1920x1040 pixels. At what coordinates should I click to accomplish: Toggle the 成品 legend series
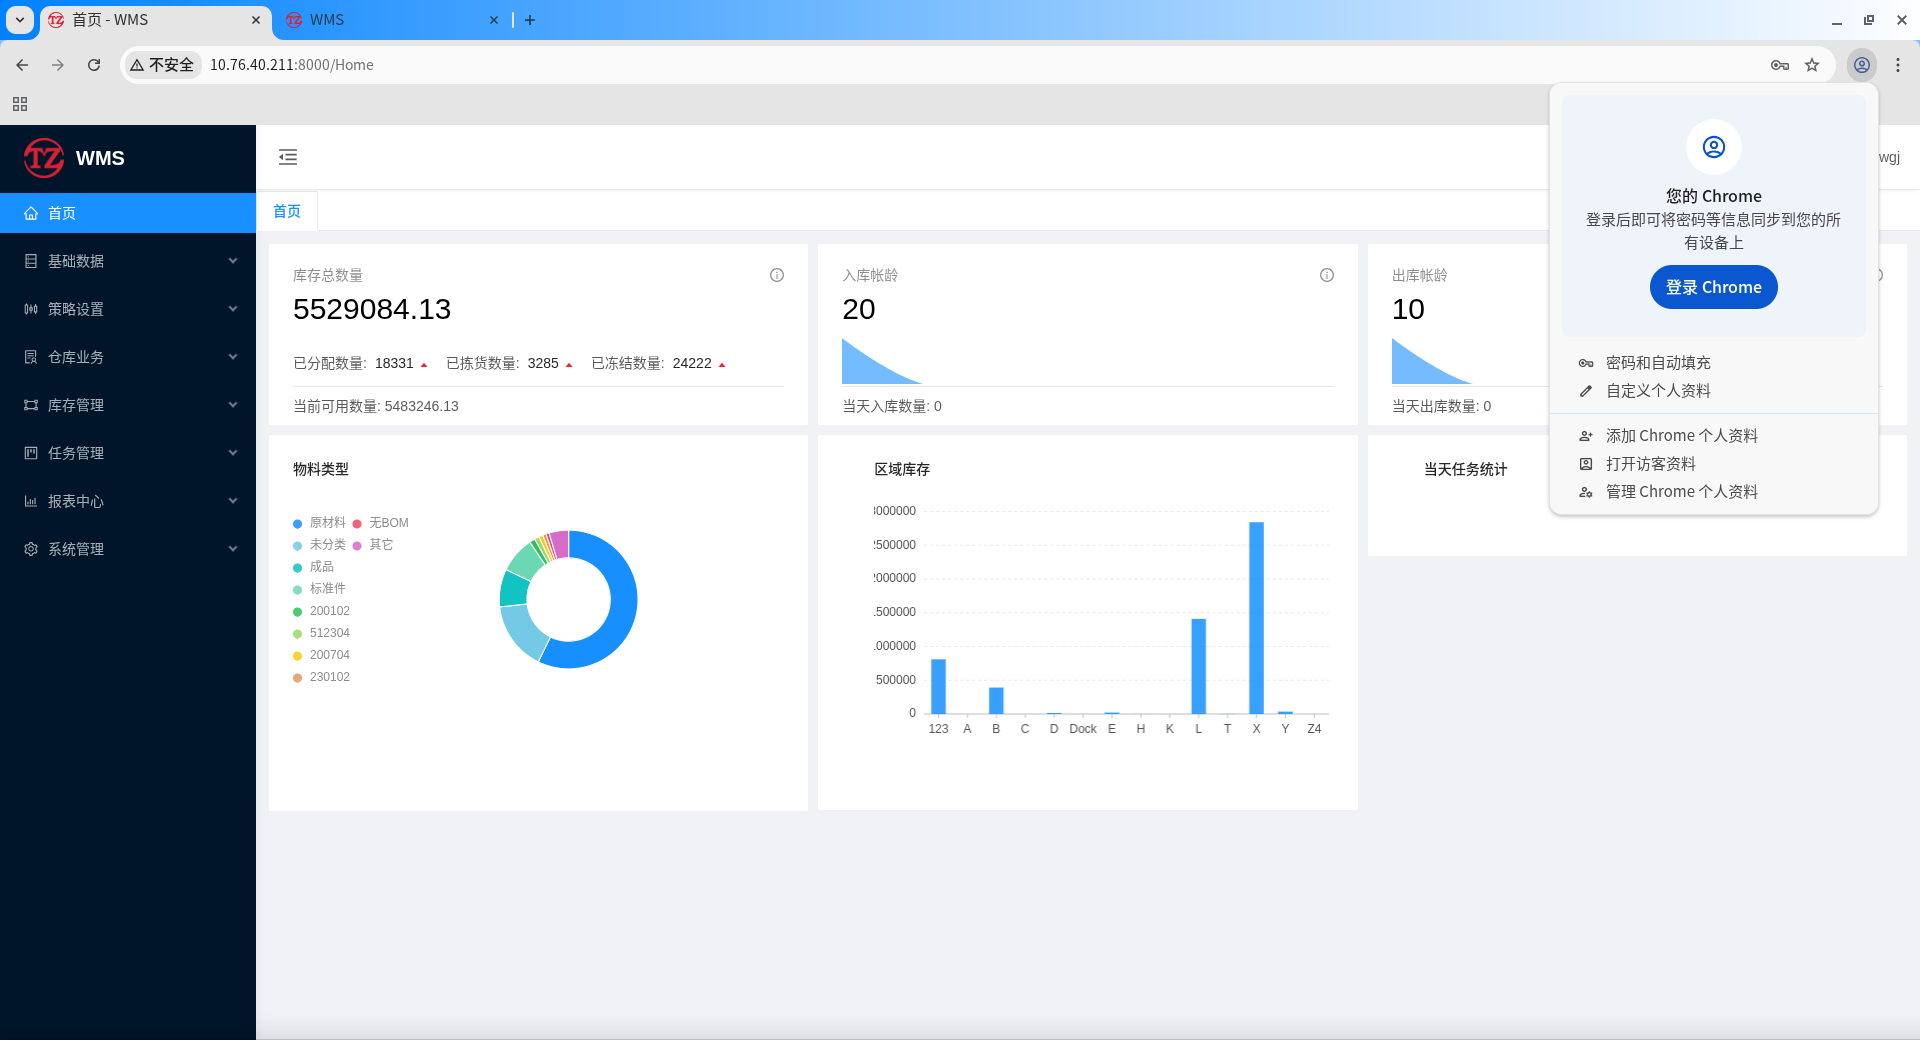click(313, 567)
